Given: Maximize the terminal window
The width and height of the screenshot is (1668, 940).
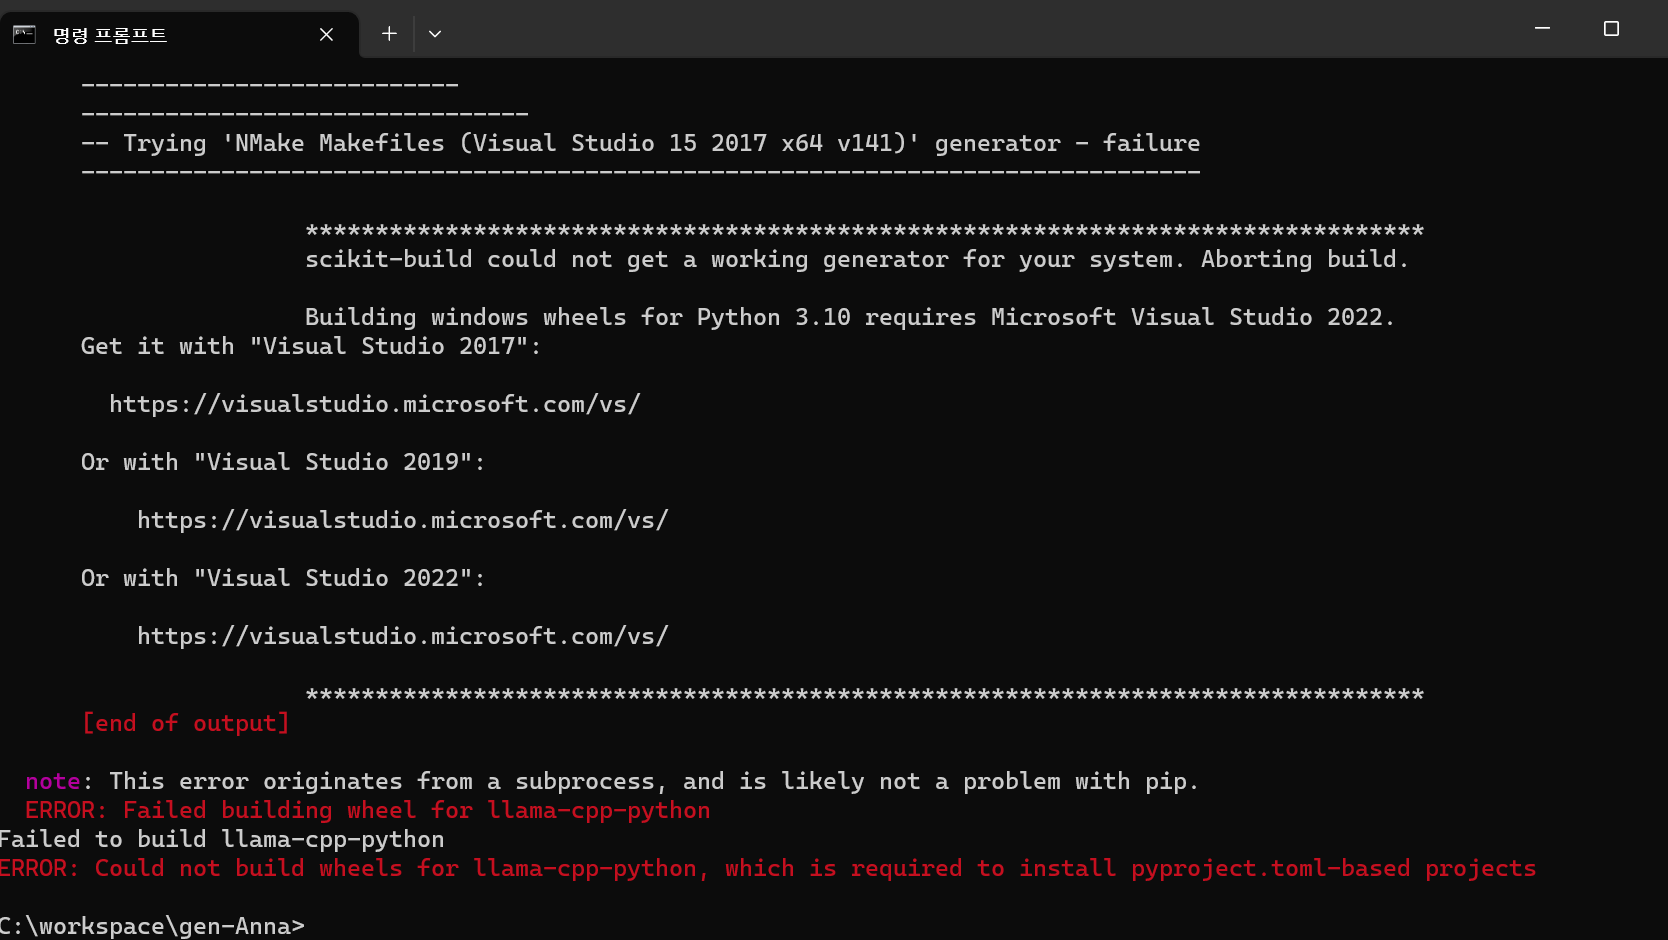Looking at the screenshot, I should pos(1611,29).
